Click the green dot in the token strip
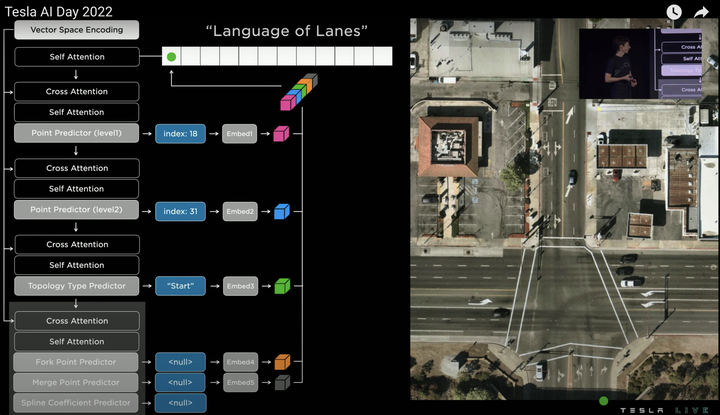The width and height of the screenshot is (720, 415). click(172, 57)
